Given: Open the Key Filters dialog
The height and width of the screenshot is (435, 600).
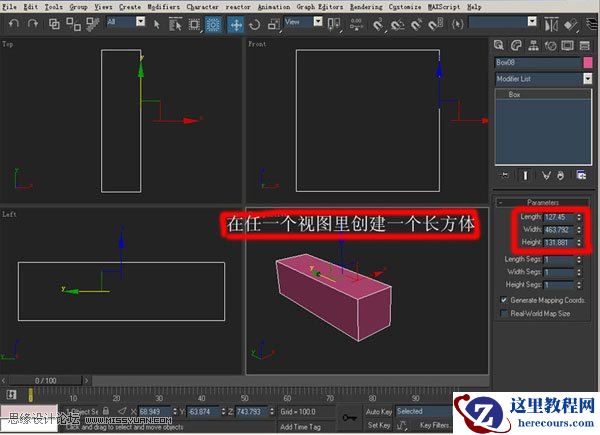Looking at the screenshot, I should tap(434, 425).
